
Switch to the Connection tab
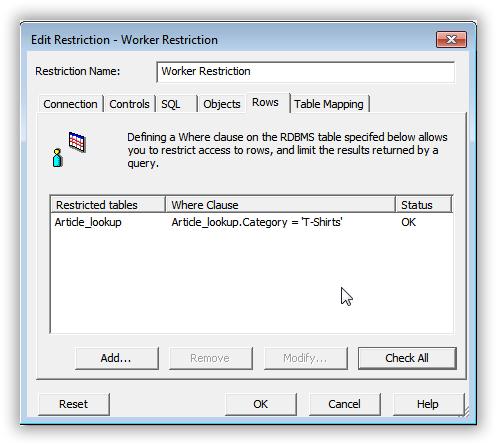click(x=70, y=104)
